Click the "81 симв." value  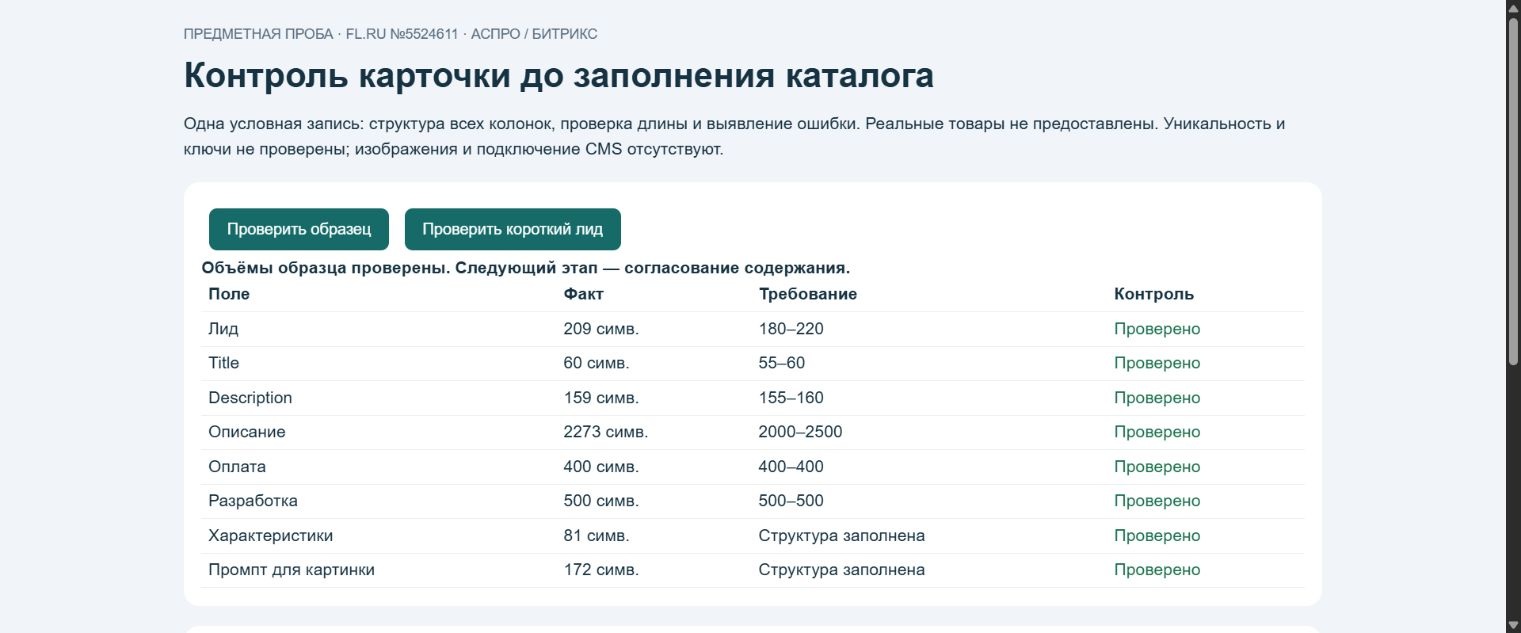(x=597, y=536)
